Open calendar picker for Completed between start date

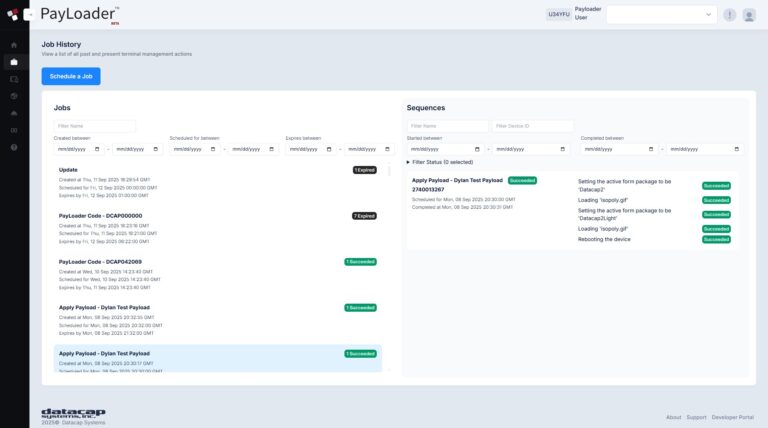point(651,149)
